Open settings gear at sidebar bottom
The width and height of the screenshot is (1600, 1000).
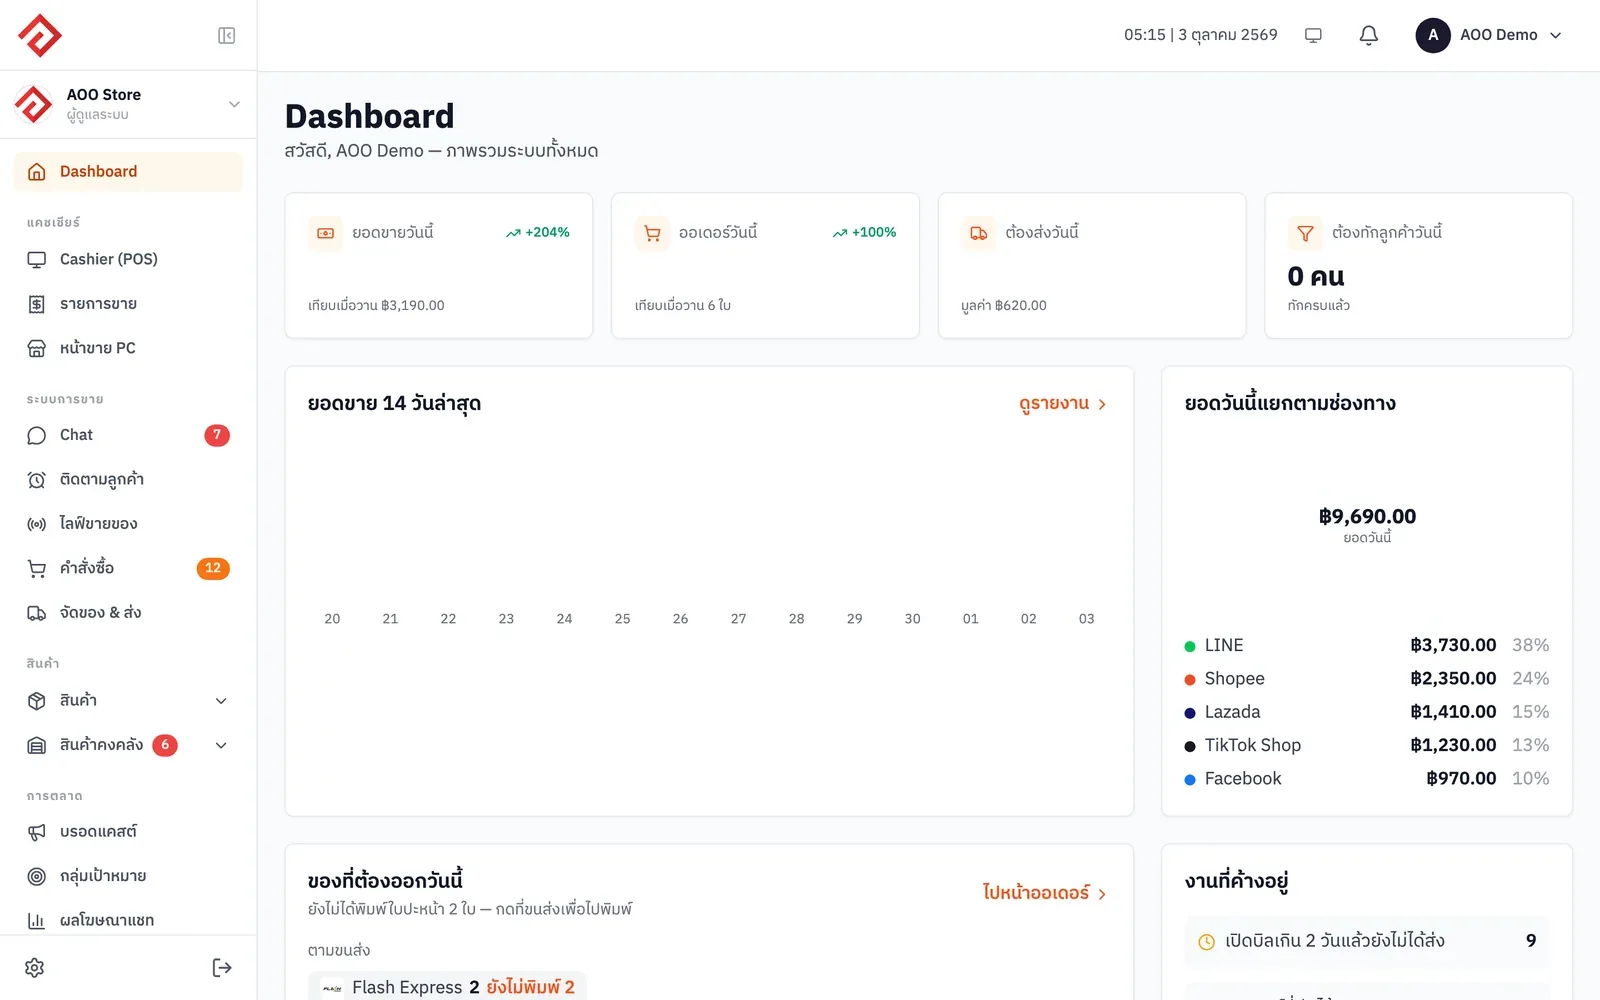(35, 968)
